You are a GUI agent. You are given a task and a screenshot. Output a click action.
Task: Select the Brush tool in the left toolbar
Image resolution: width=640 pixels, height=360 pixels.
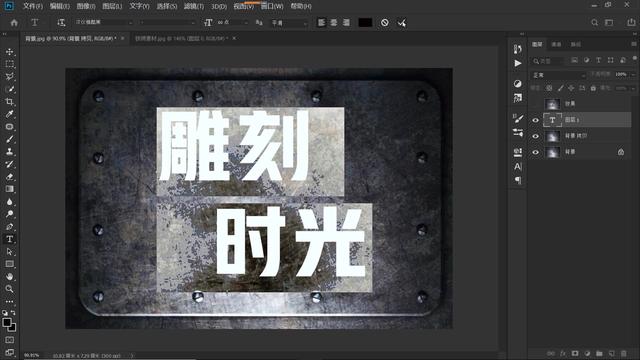click(9, 139)
